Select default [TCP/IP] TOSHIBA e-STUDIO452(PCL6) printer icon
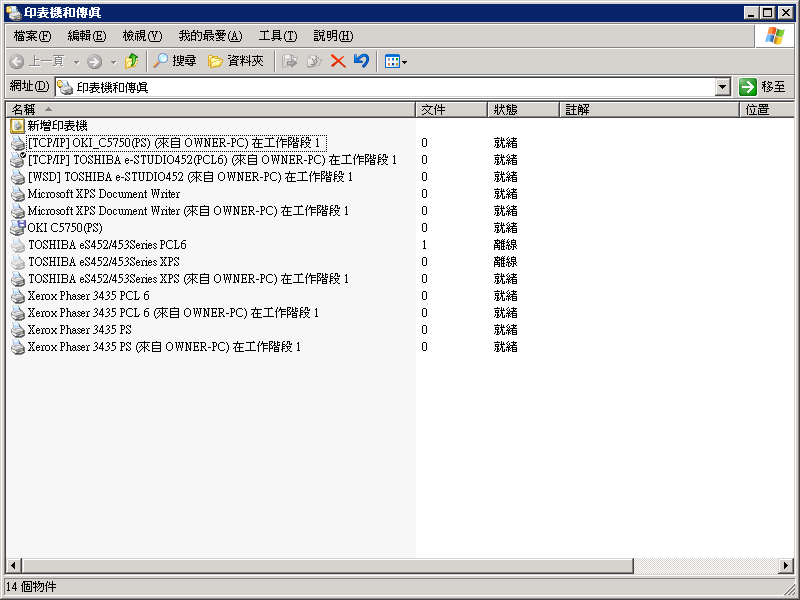 tap(18, 160)
